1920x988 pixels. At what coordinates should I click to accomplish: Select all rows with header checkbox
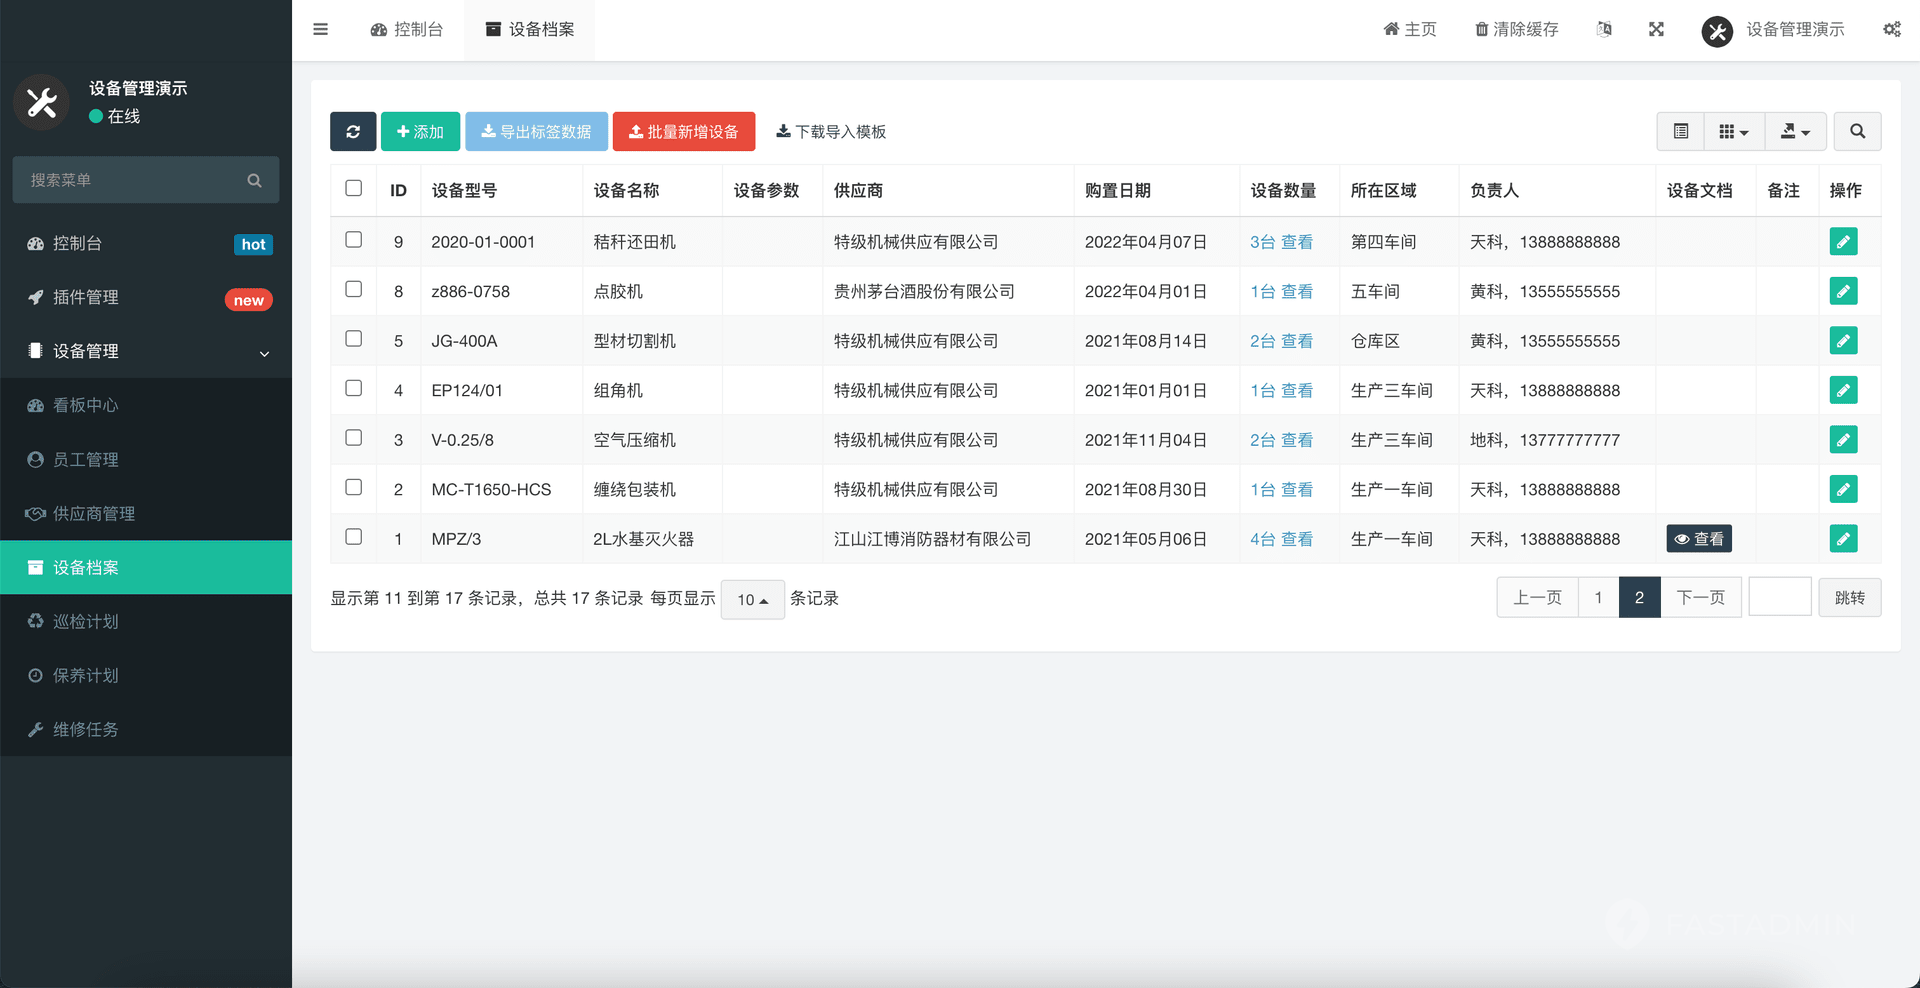pos(353,188)
